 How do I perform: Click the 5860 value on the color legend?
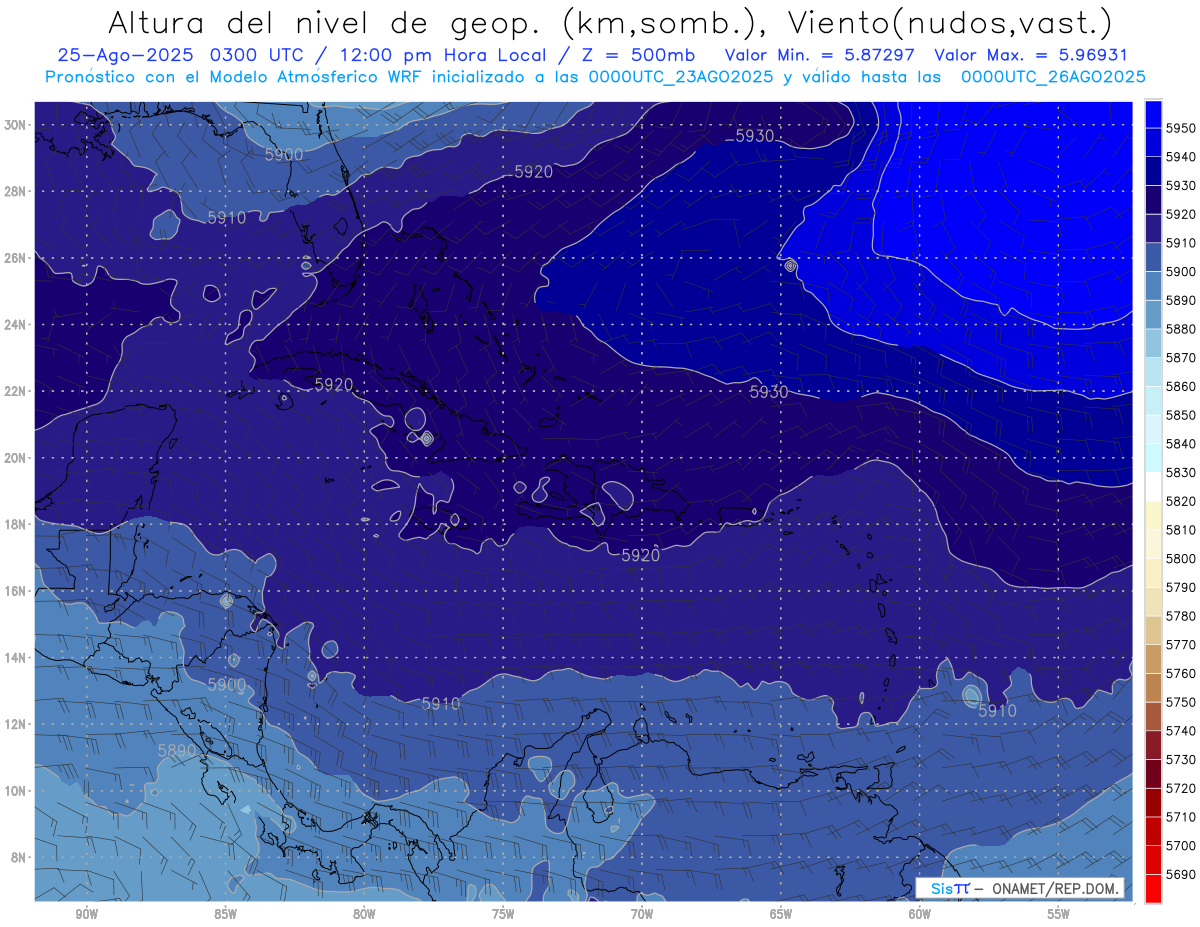1181,386
